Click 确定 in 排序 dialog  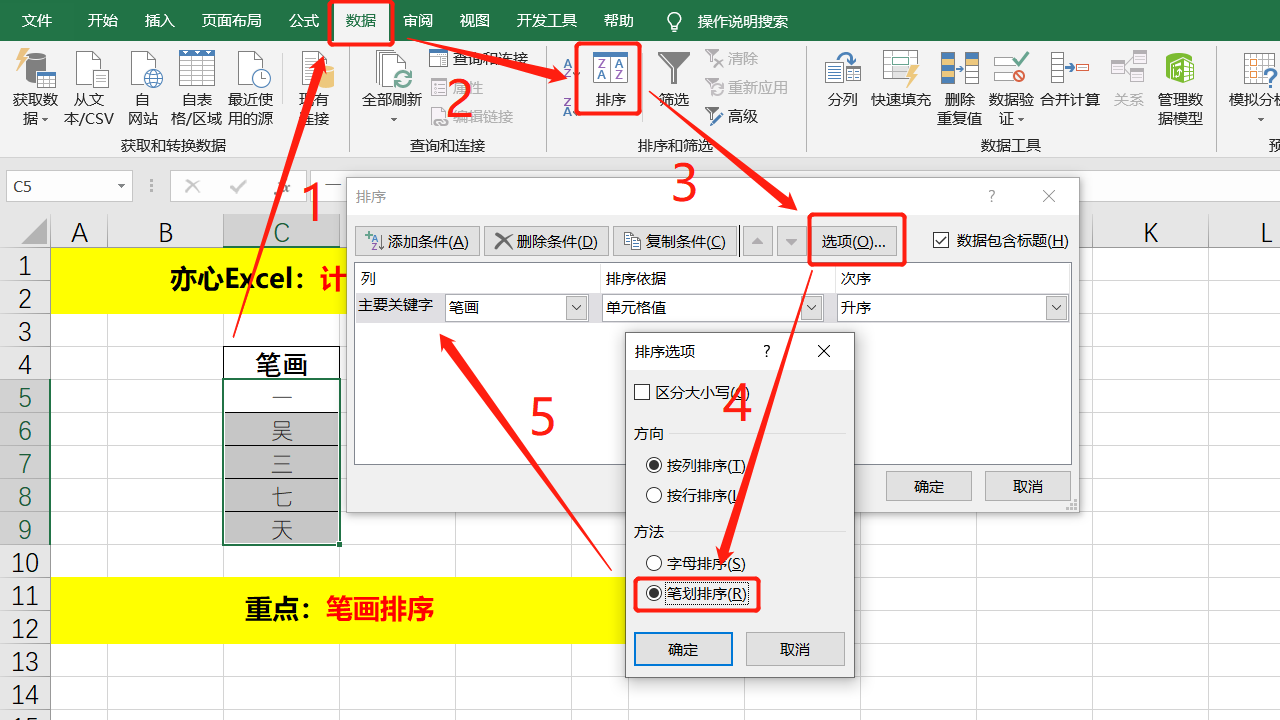pos(929,486)
